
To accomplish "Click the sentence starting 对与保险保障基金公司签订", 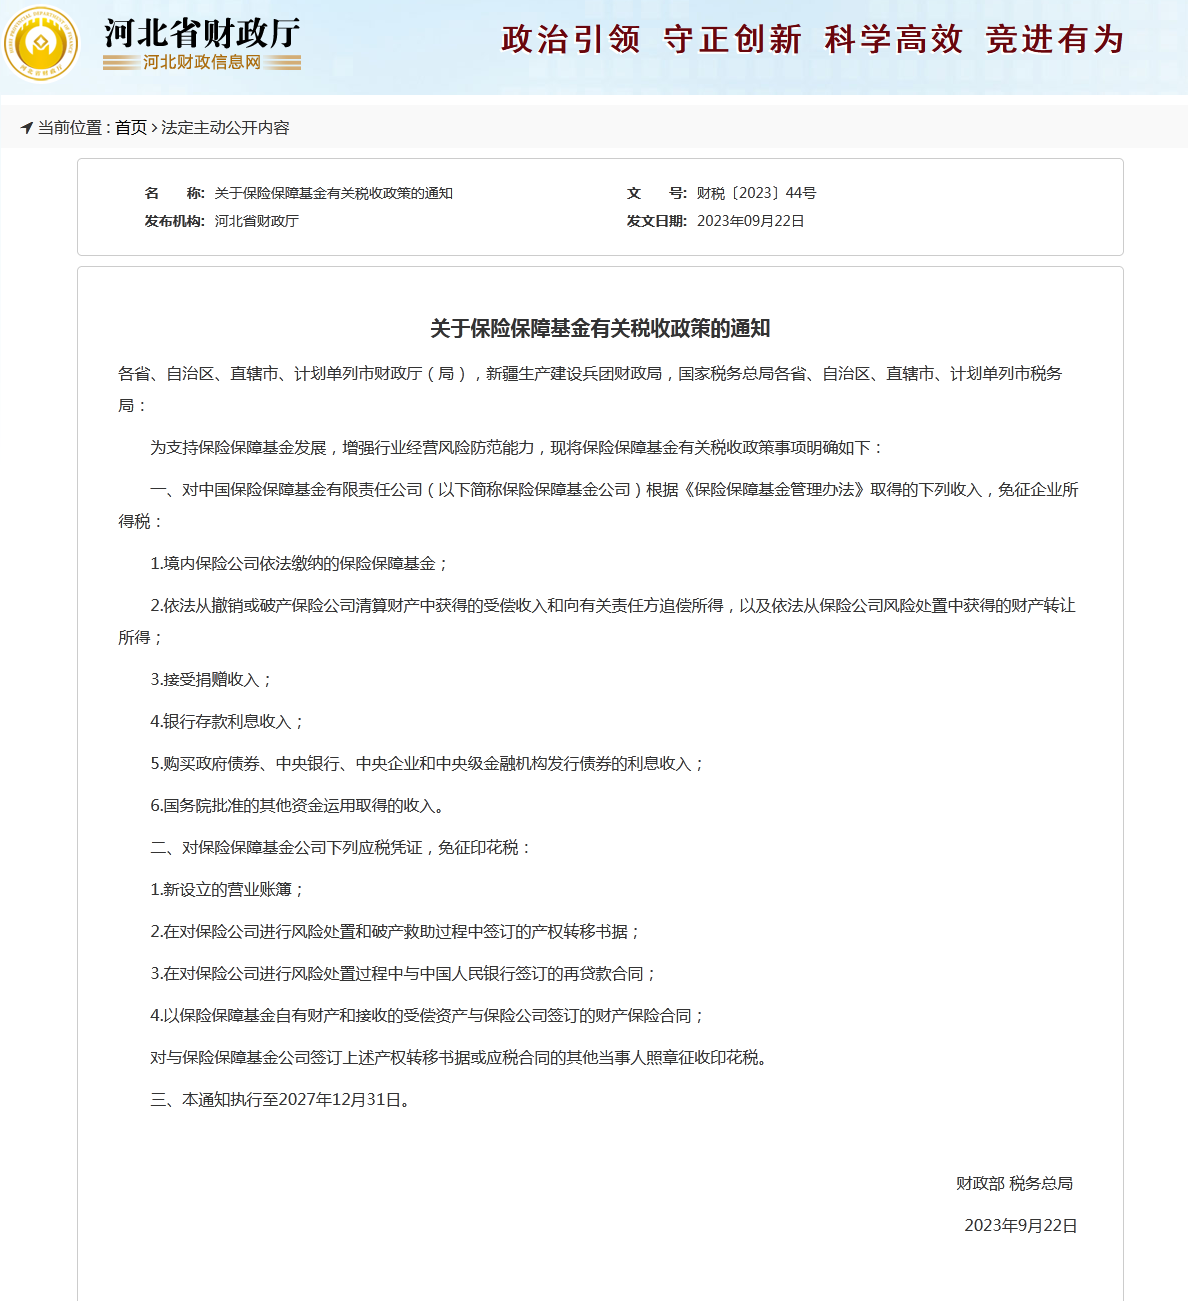I will click(x=459, y=1058).
